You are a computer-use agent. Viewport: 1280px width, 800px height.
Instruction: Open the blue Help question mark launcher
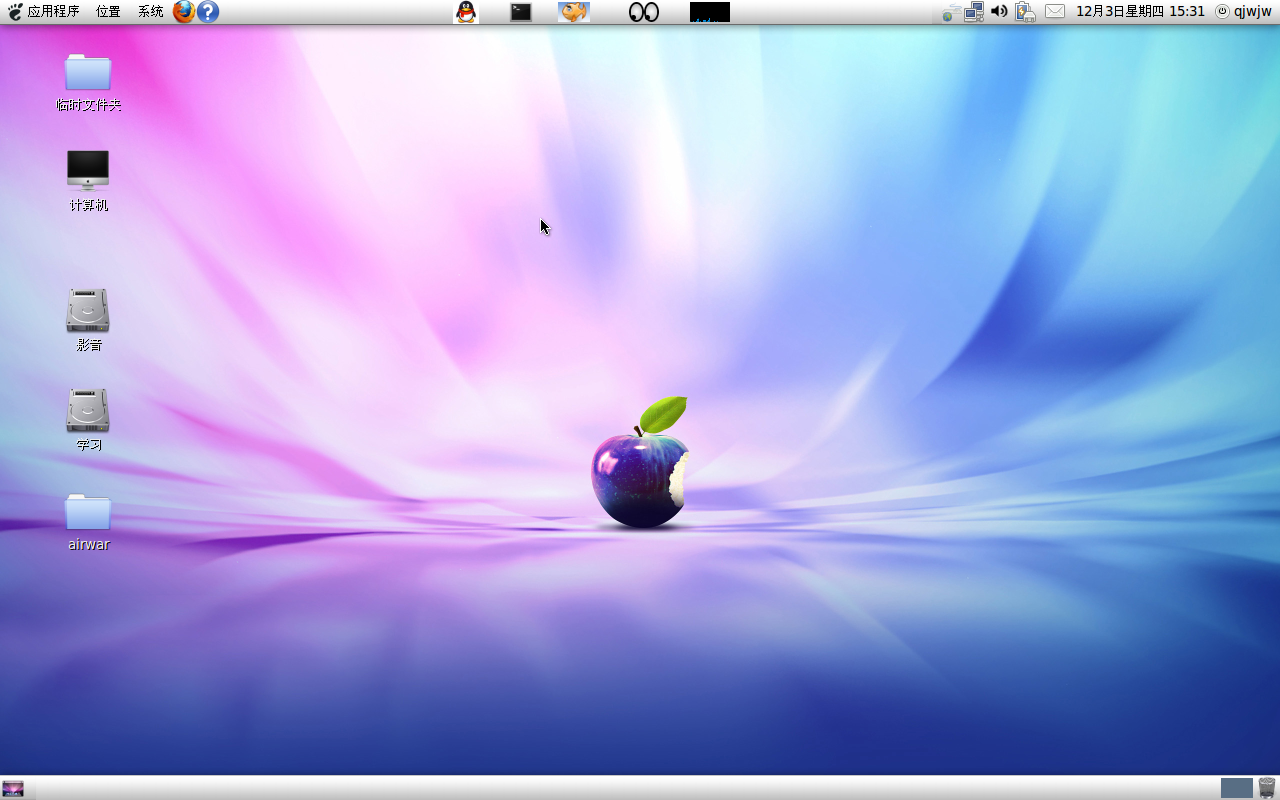pyautogui.click(x=208, y=12)
